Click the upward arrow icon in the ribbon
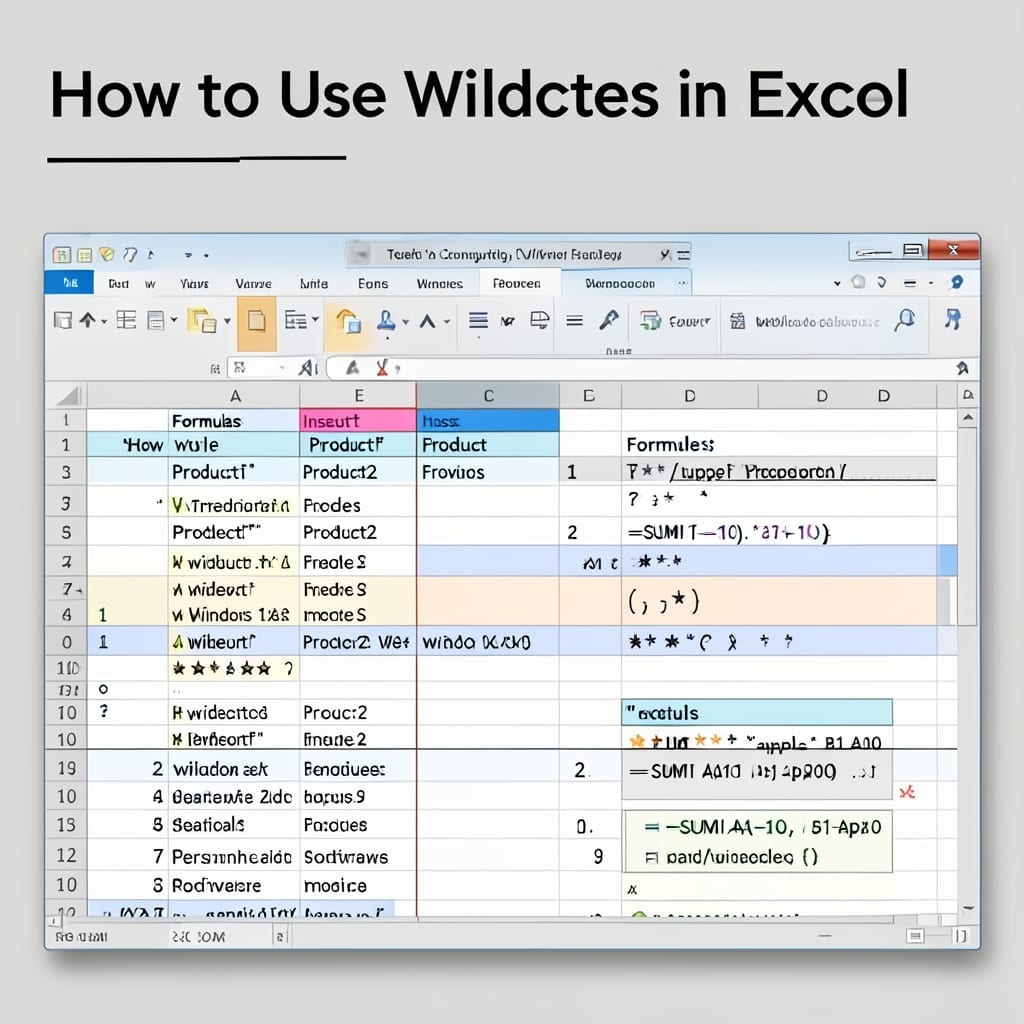 (88, 320)
